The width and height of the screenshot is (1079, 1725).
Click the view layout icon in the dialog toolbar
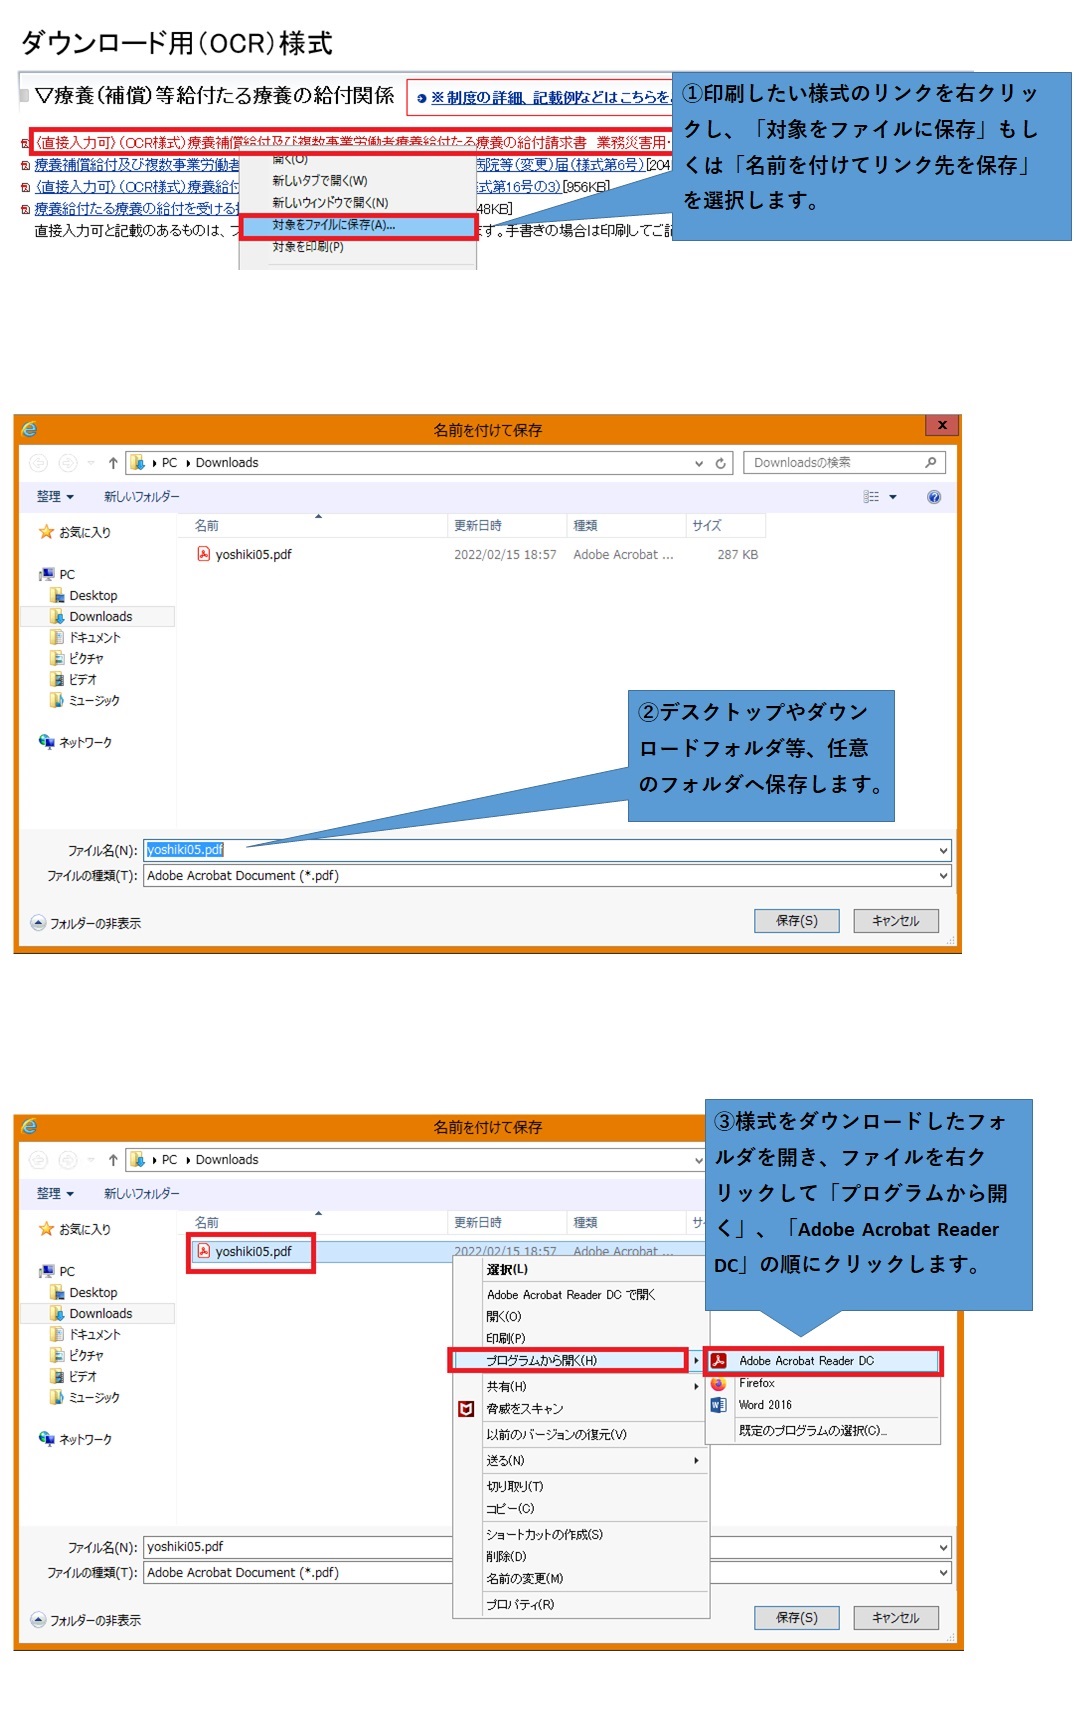click(x=871, y=497)
